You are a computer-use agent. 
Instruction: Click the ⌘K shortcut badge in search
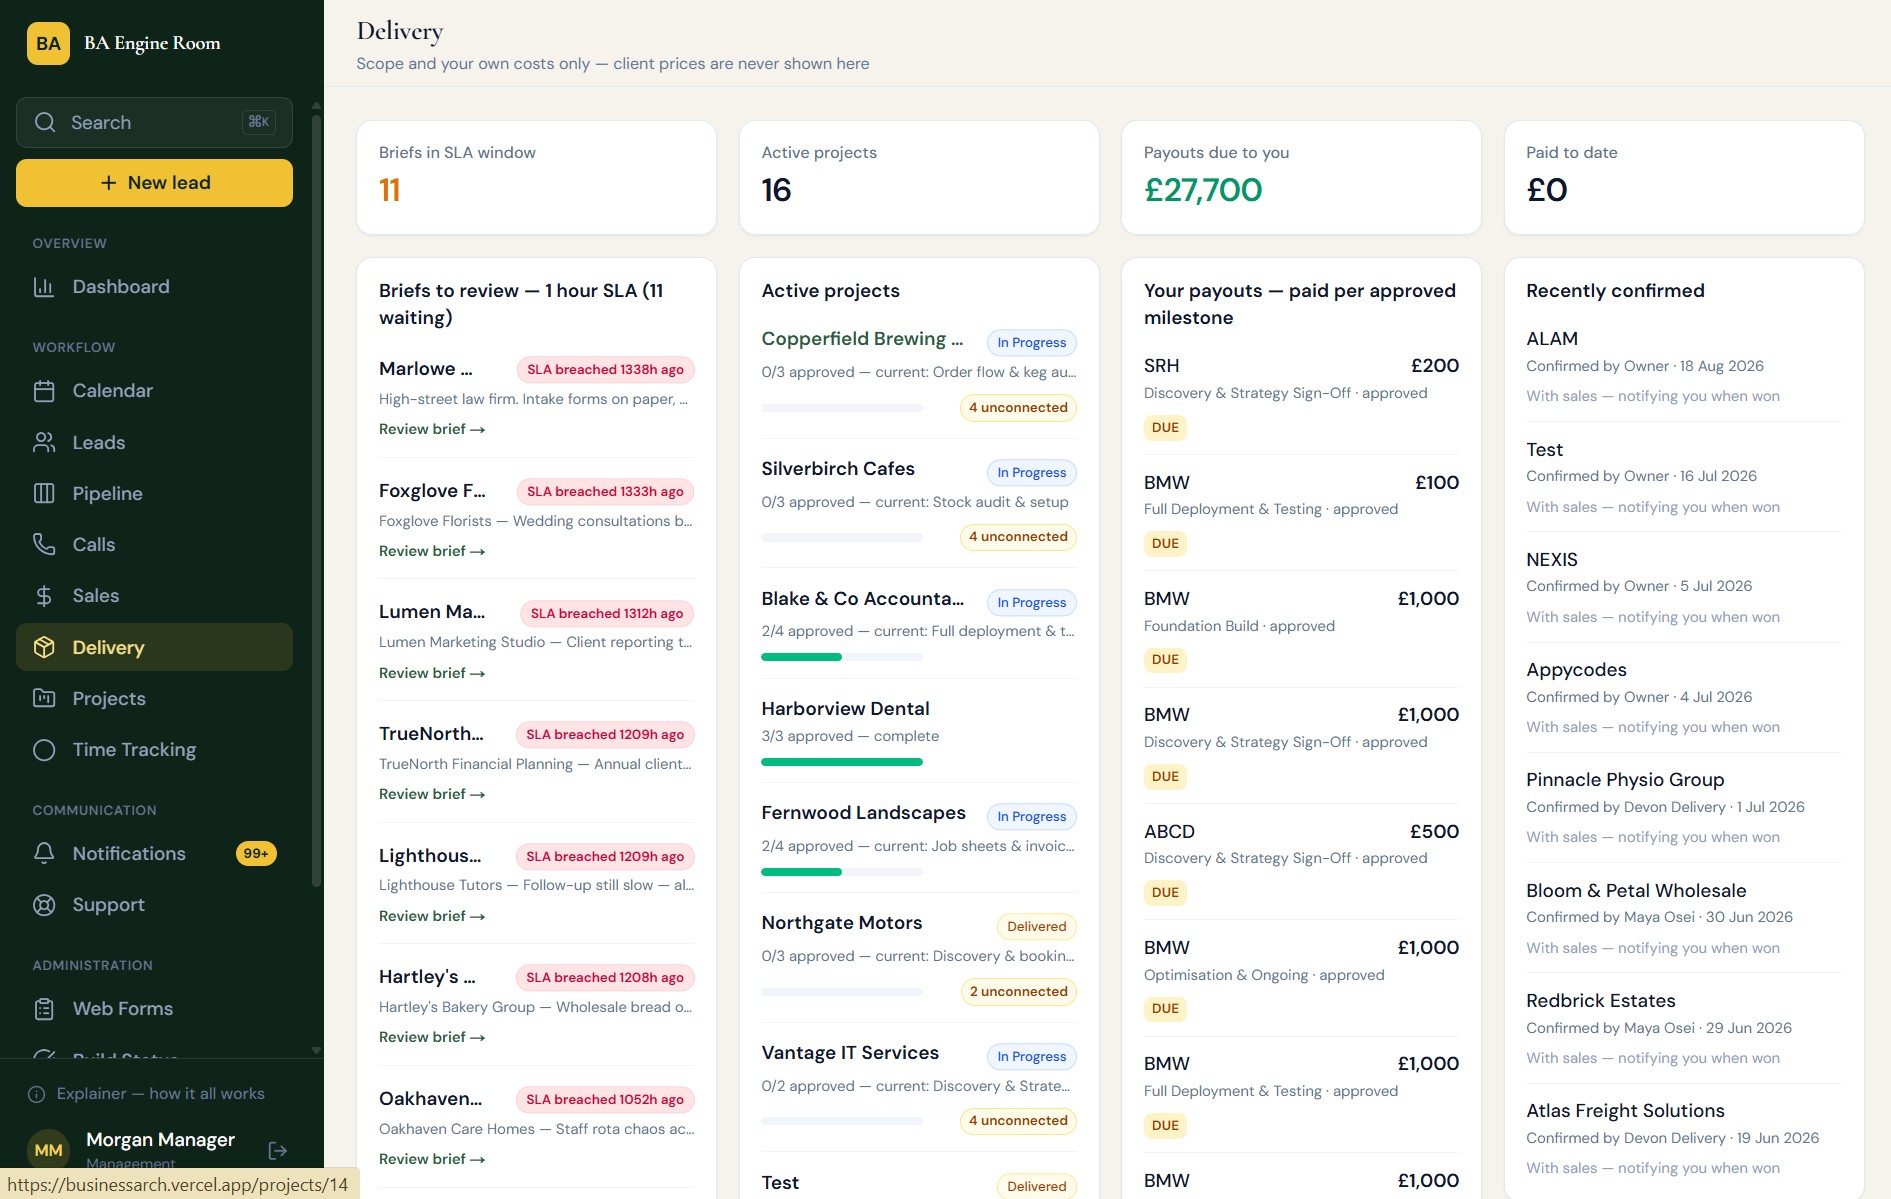tap(259, 122)
